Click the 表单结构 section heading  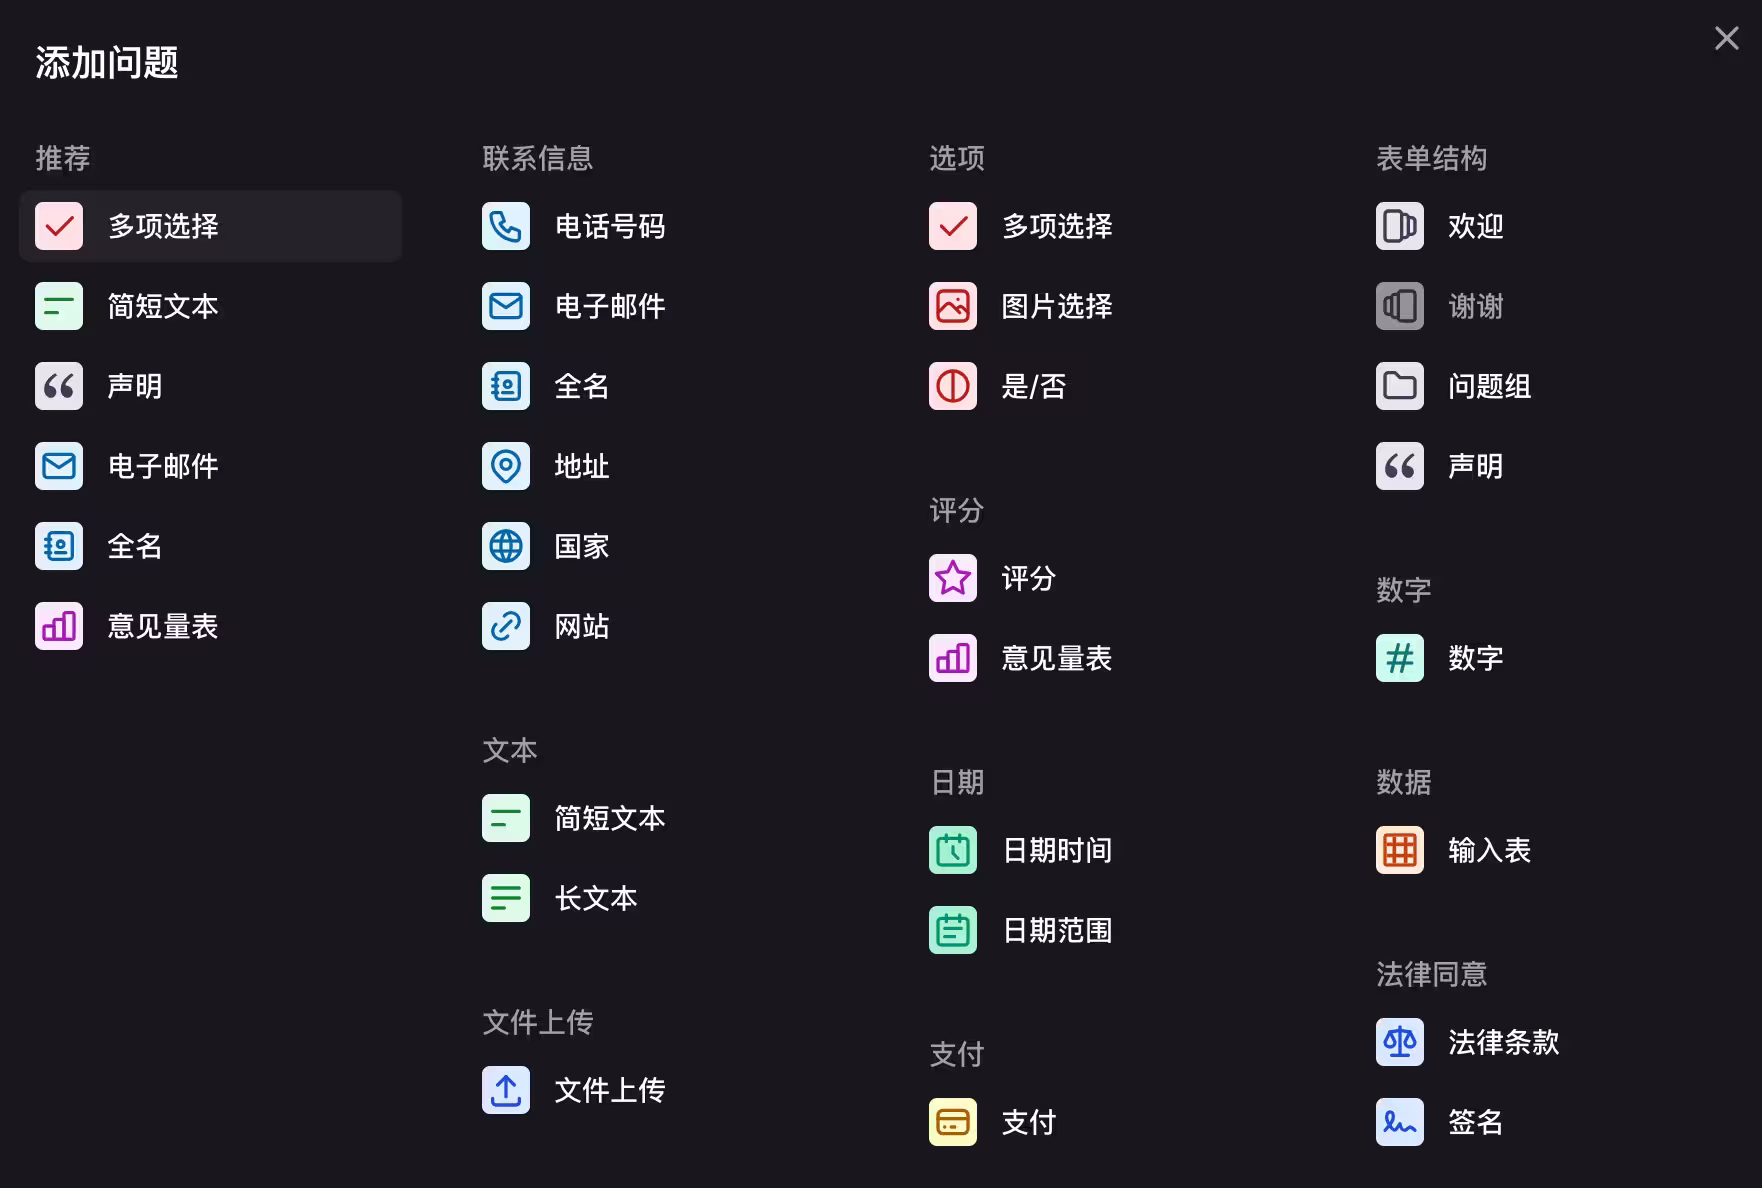pos(1432,158)
